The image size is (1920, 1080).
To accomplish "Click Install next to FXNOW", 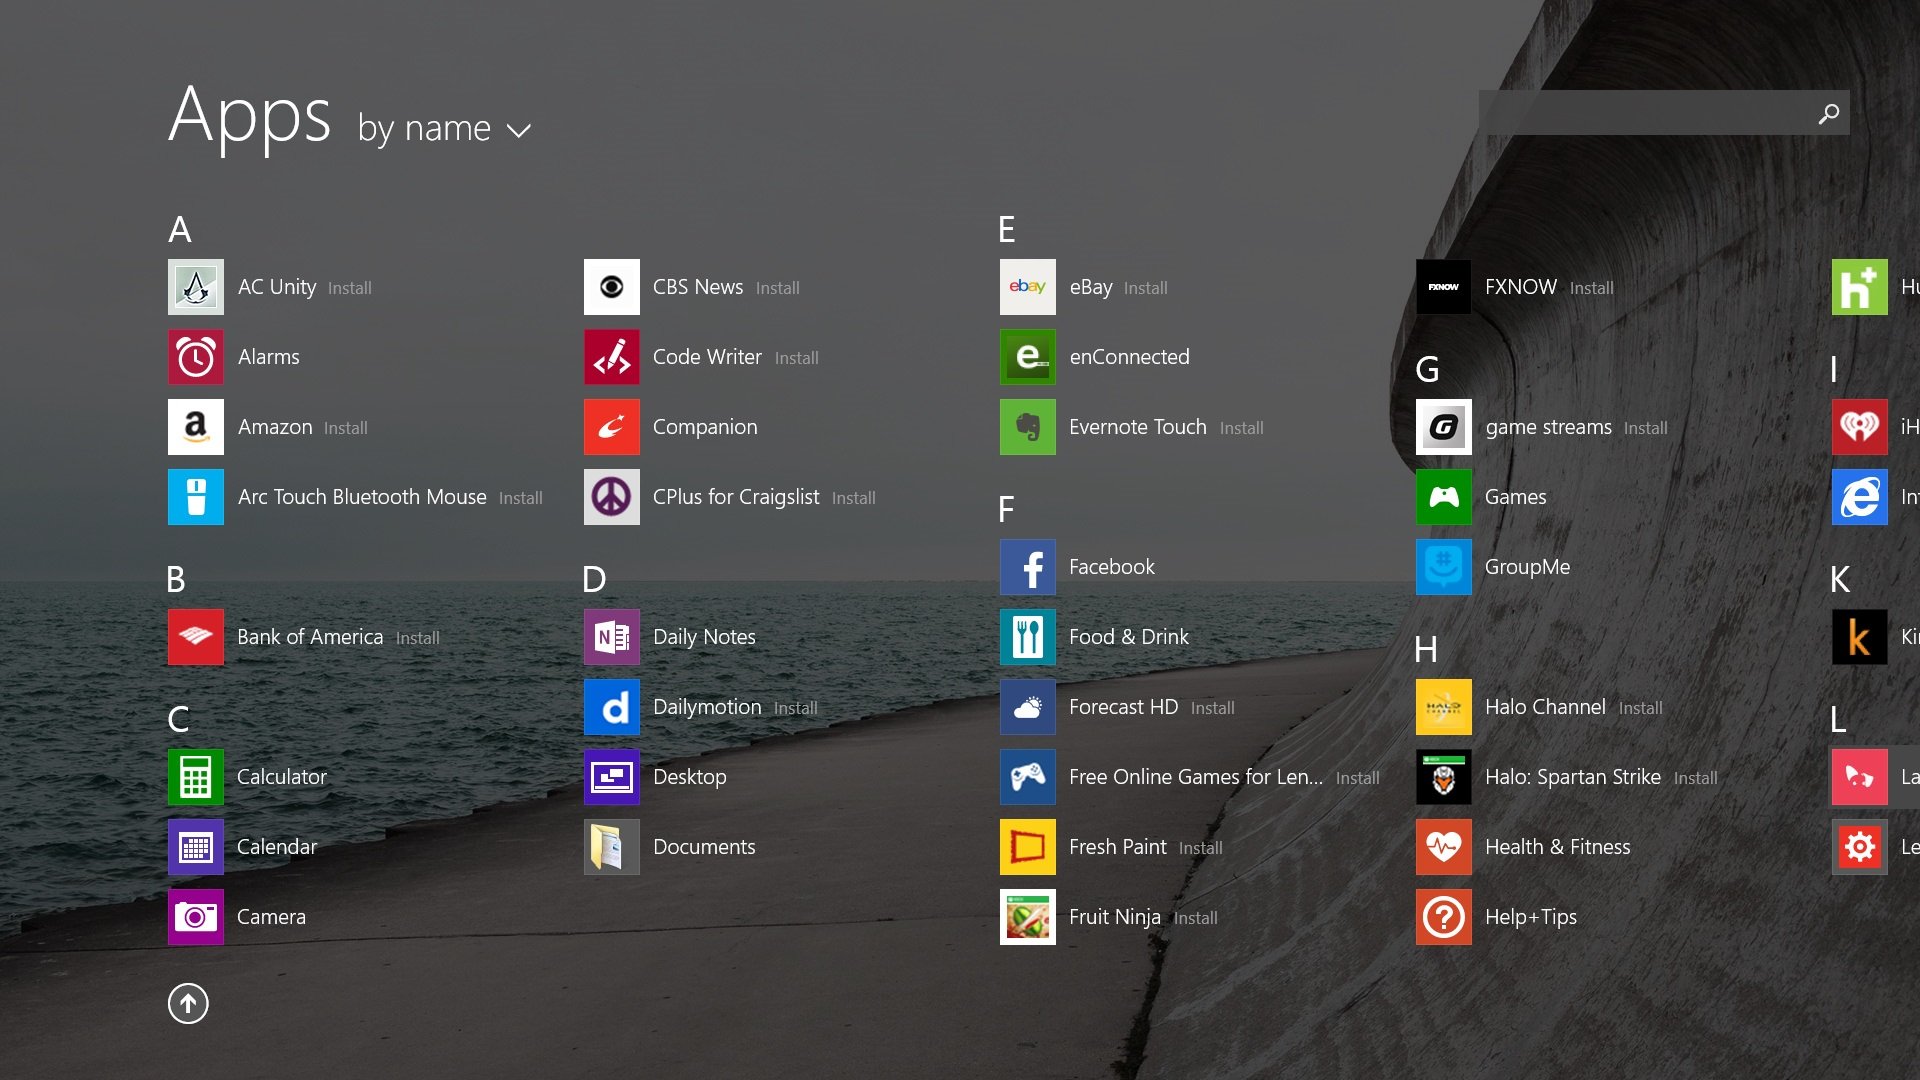I will pyautogui.click(x=1592, y=288).
